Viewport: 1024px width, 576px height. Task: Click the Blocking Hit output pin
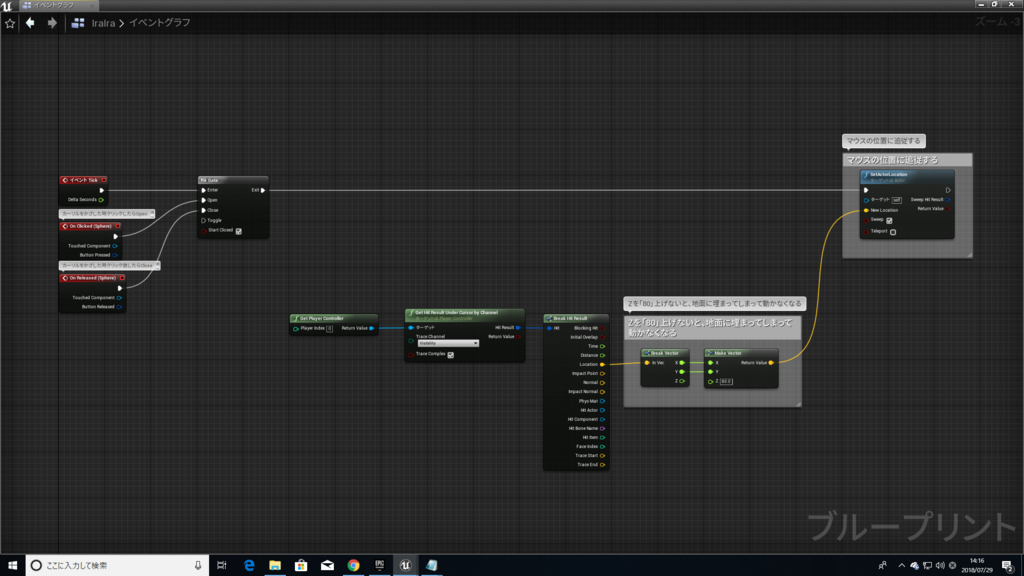click(x=602, y=328)
